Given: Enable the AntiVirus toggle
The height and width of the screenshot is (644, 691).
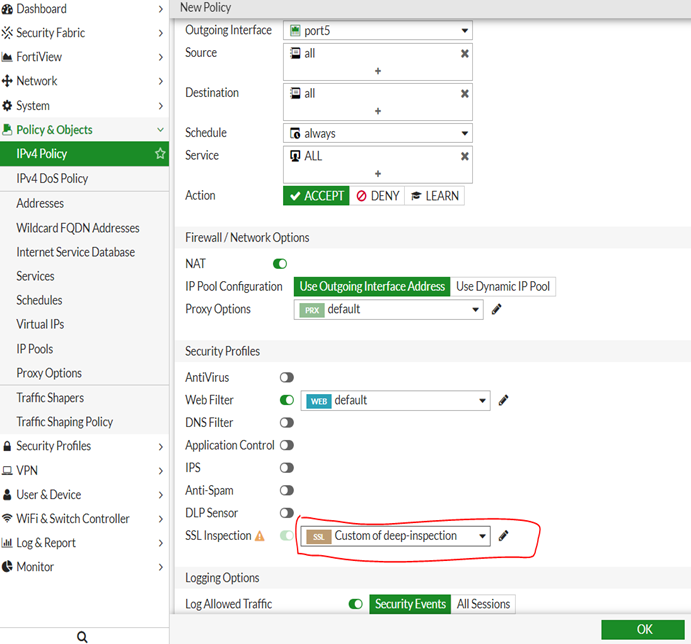Looking at the screenshot, I should click(287, 377).
